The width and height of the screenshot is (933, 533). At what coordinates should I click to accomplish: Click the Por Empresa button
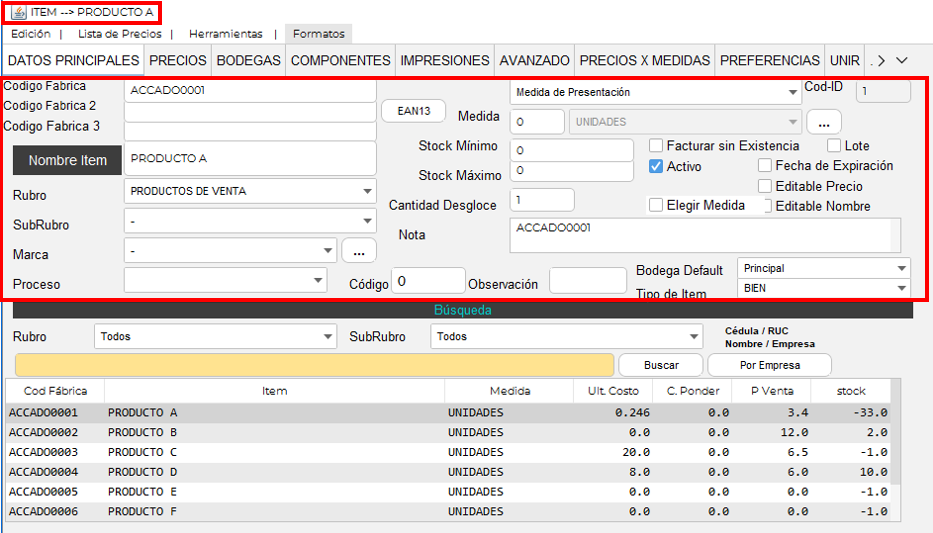768,365
